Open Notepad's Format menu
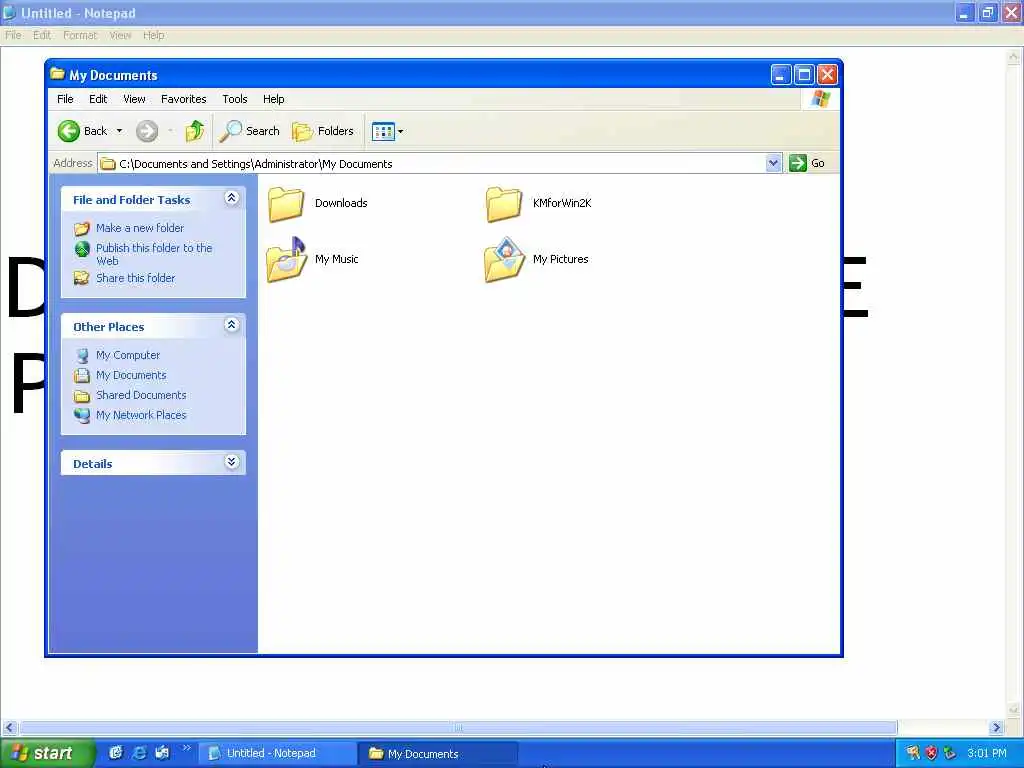The image size is (1024, 768). pos(80,35)
